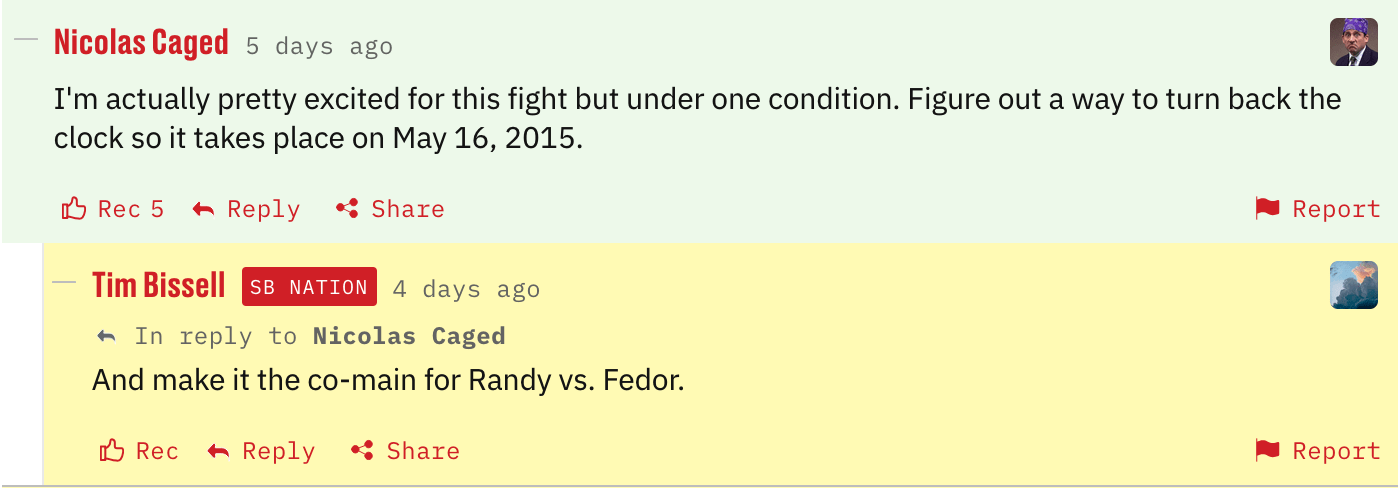Open Tim Bissell's profile from username
The width and height of the screenshot is (1398, 488).
[x=158, y=286]
